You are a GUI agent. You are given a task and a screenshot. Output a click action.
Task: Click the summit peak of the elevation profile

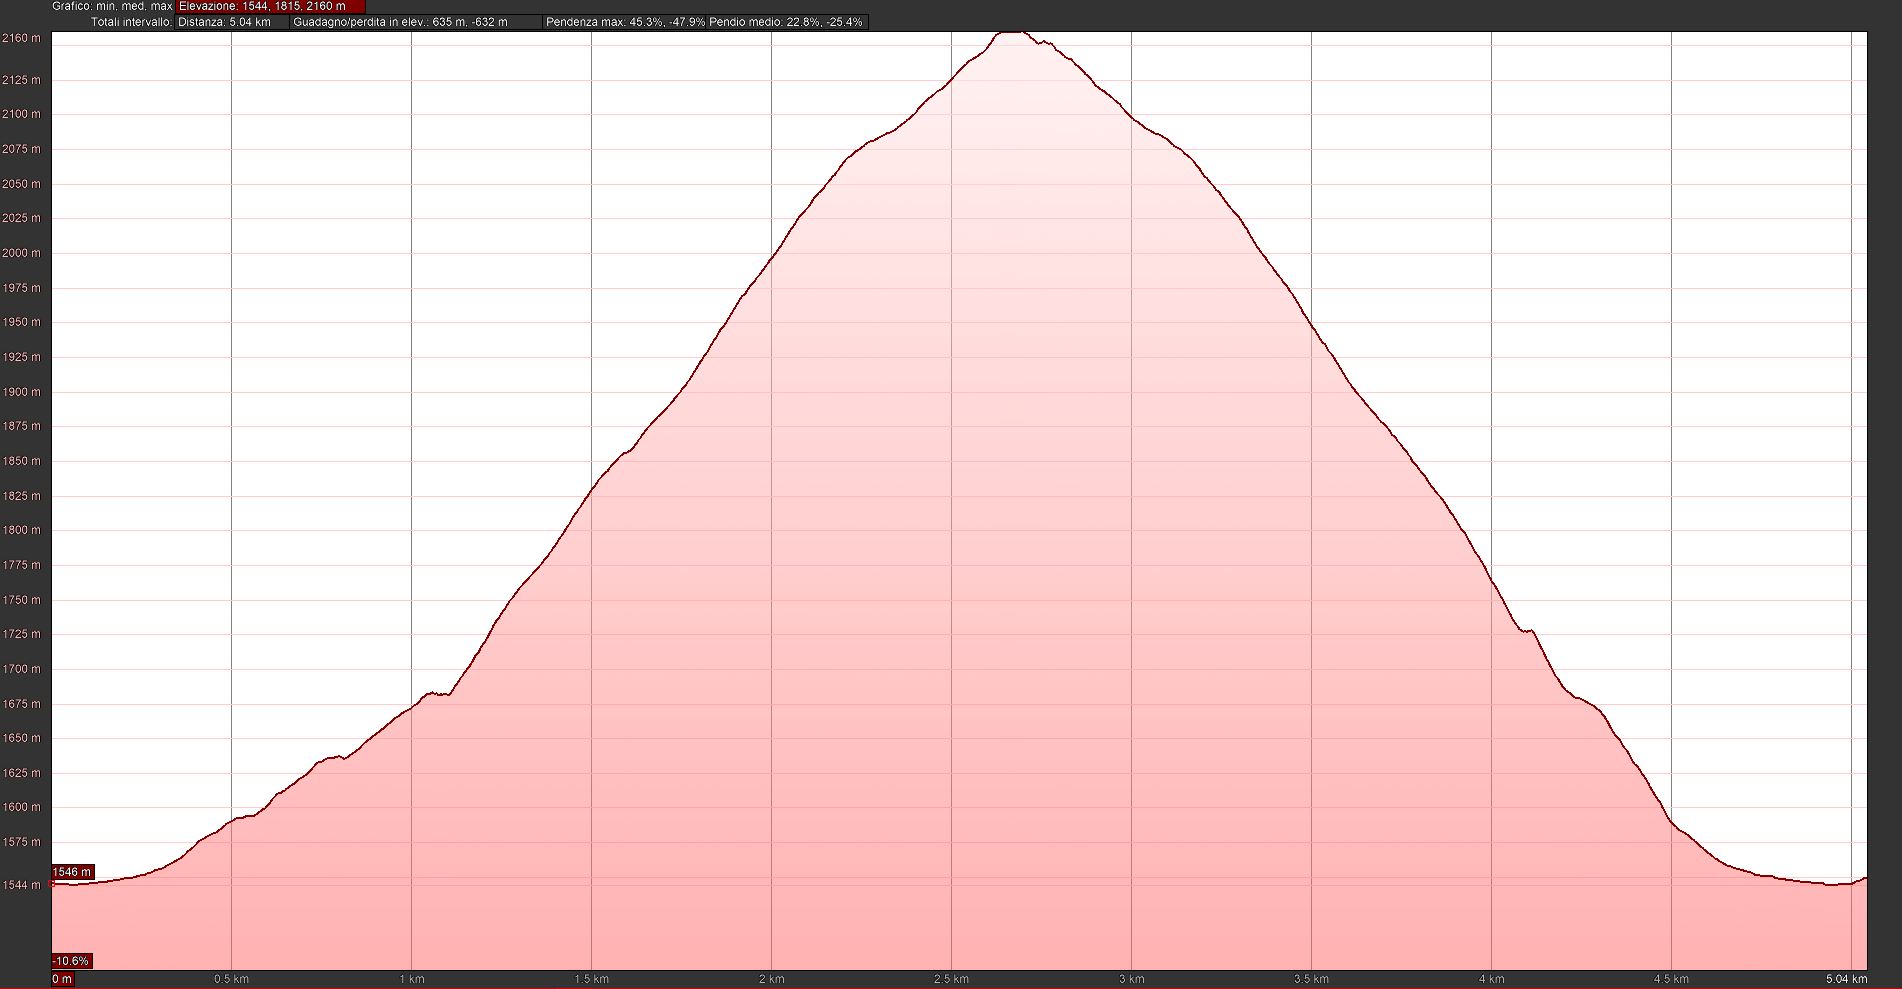click(x=1012, y=32)
